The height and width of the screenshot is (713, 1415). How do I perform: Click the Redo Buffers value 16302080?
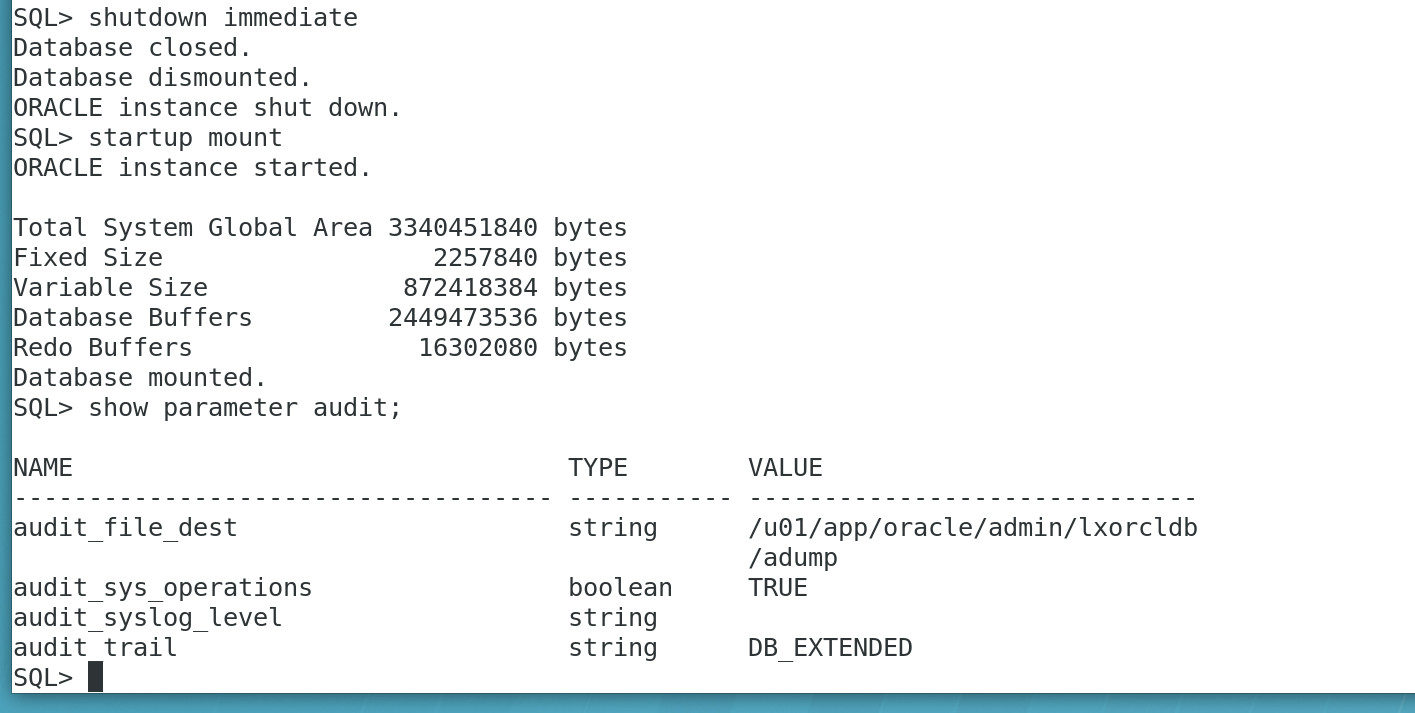click(477, 348)
